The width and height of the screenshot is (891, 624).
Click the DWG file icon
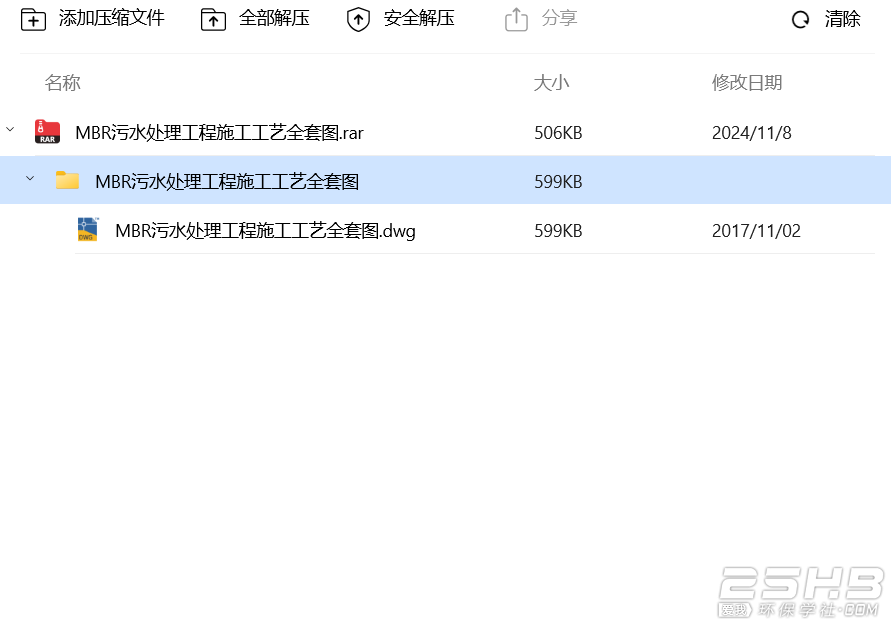pyautogui.click(x=88, y=229)
